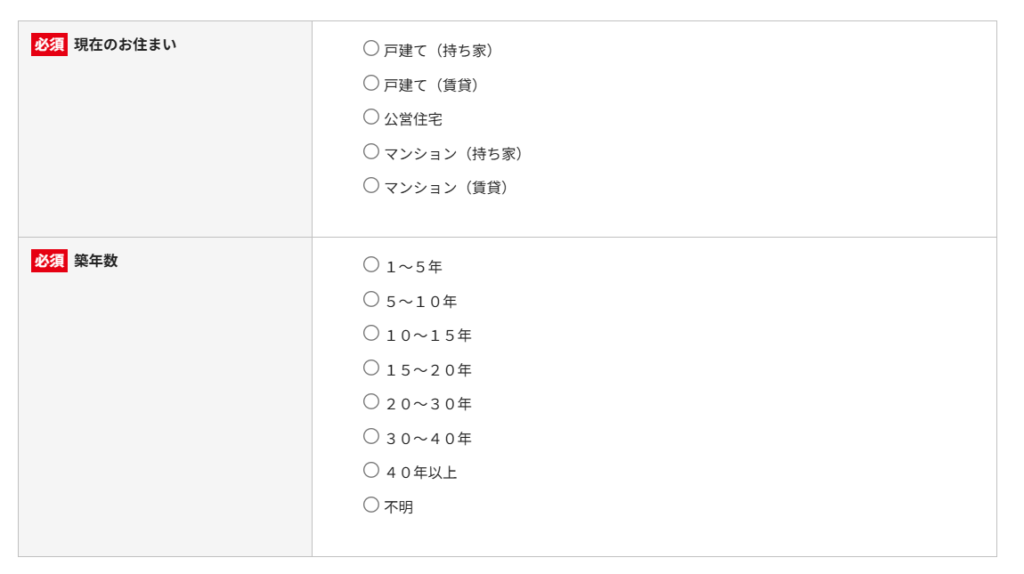Select the １５～２０年 radio button

click(x=371, y=367)
